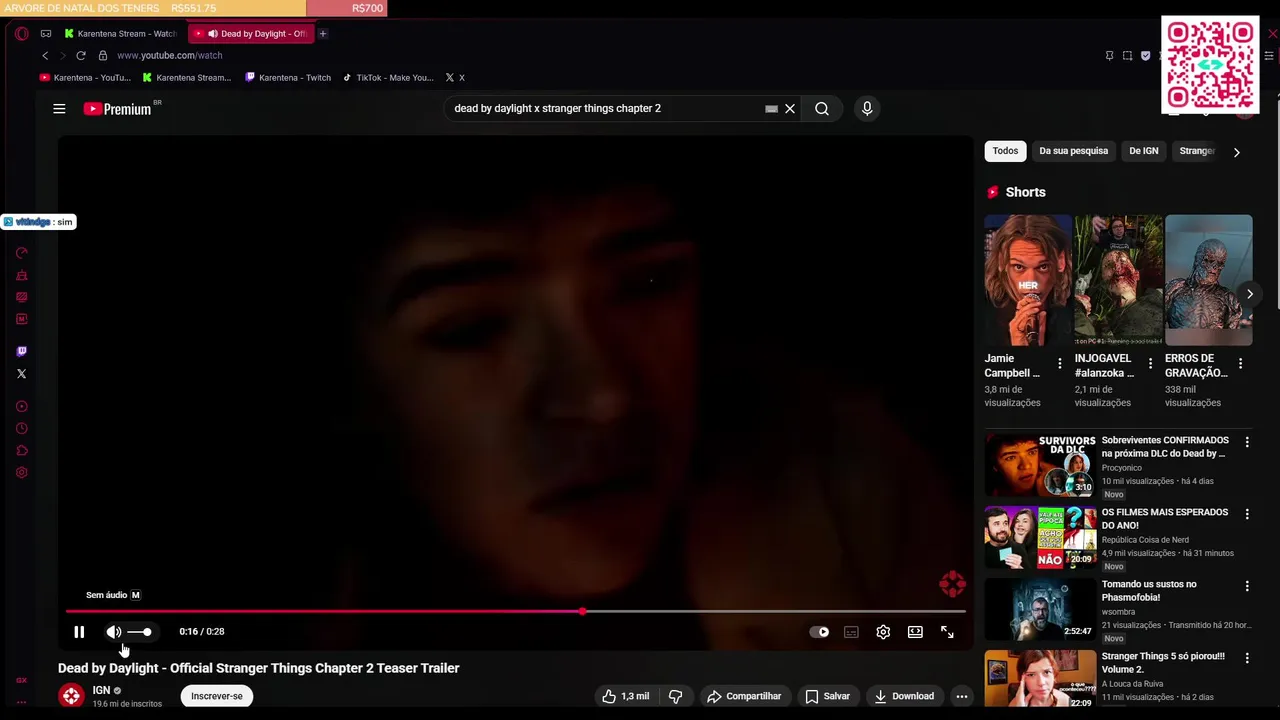Open the Opera GX main menu logo

point(21,34)
